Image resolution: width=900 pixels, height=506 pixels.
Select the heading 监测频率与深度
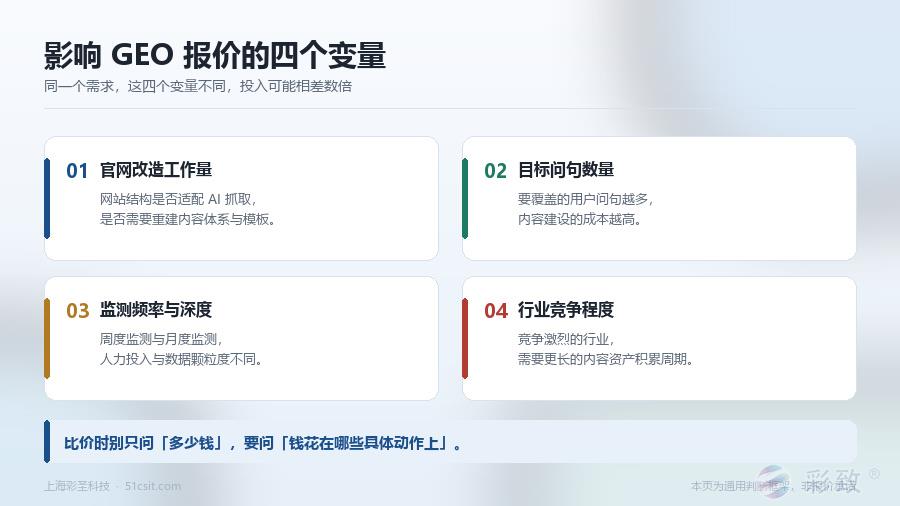click(x=156, y=310)
